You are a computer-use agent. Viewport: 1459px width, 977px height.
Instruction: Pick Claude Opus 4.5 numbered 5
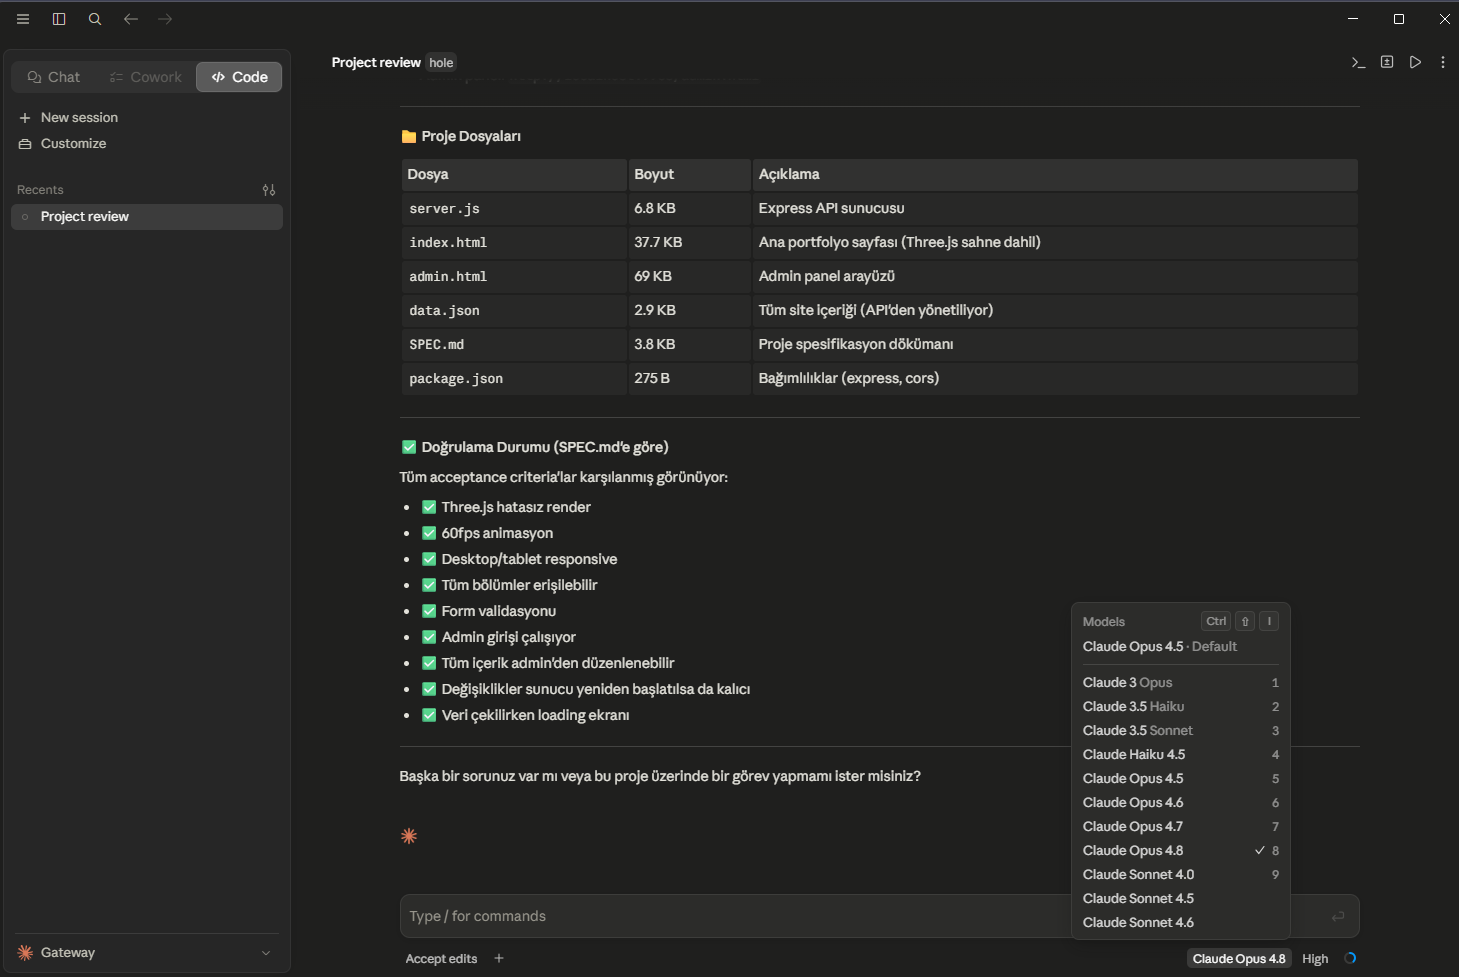(1180, 779)
